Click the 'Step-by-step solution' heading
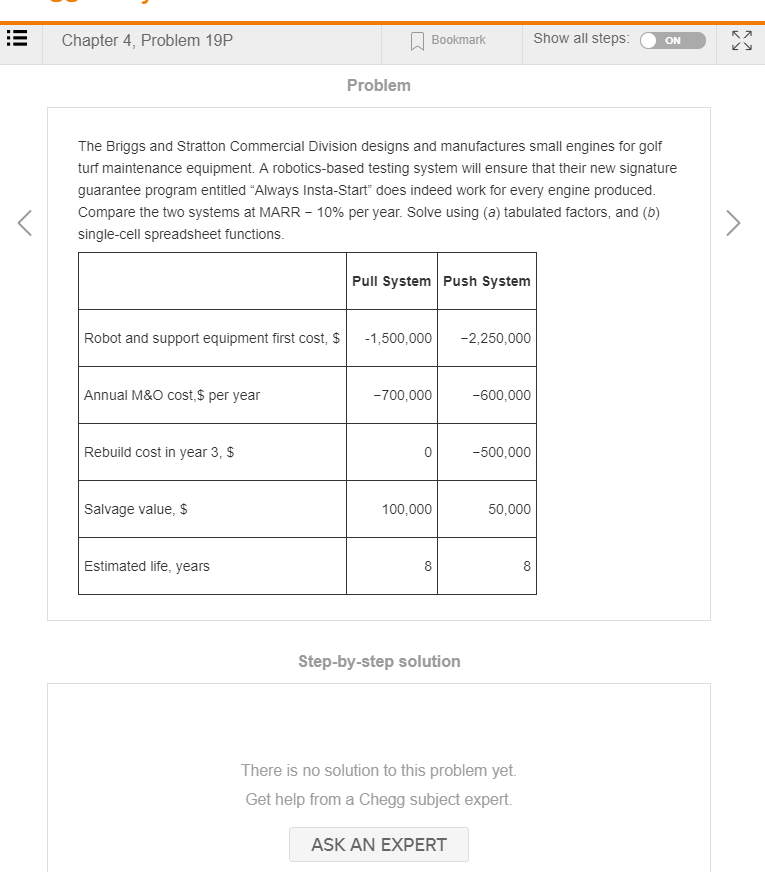The image size is (765, 872). pos(378,661)
